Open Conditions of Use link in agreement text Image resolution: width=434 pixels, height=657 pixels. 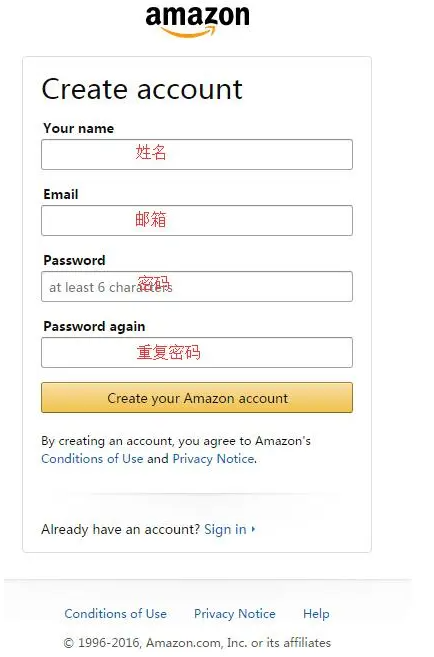pos(92,459)
